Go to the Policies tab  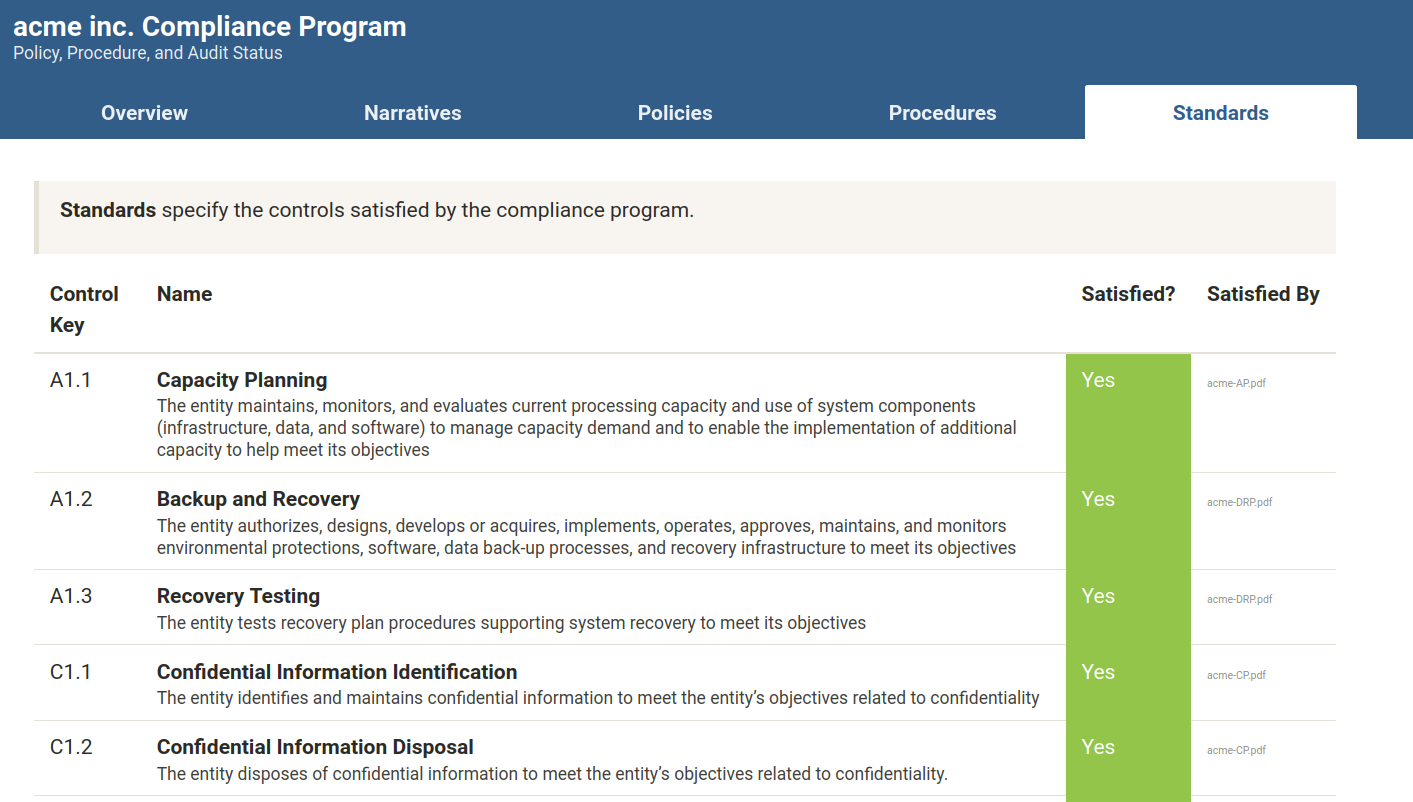coord(675,113)
